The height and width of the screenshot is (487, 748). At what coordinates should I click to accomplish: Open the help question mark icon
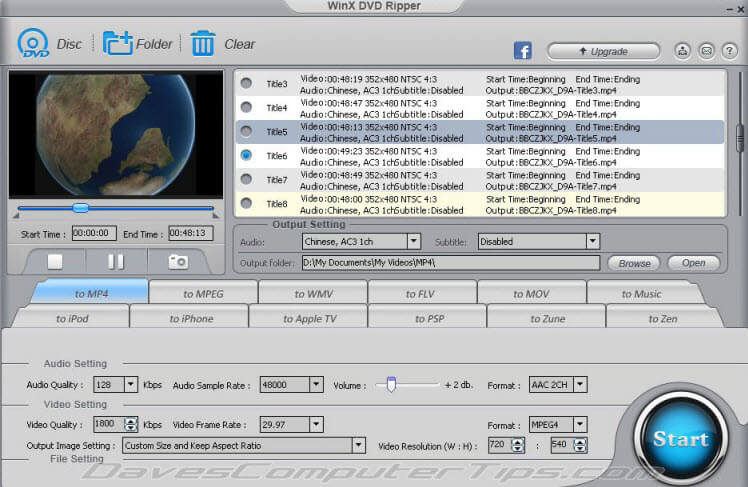[729, 51]
